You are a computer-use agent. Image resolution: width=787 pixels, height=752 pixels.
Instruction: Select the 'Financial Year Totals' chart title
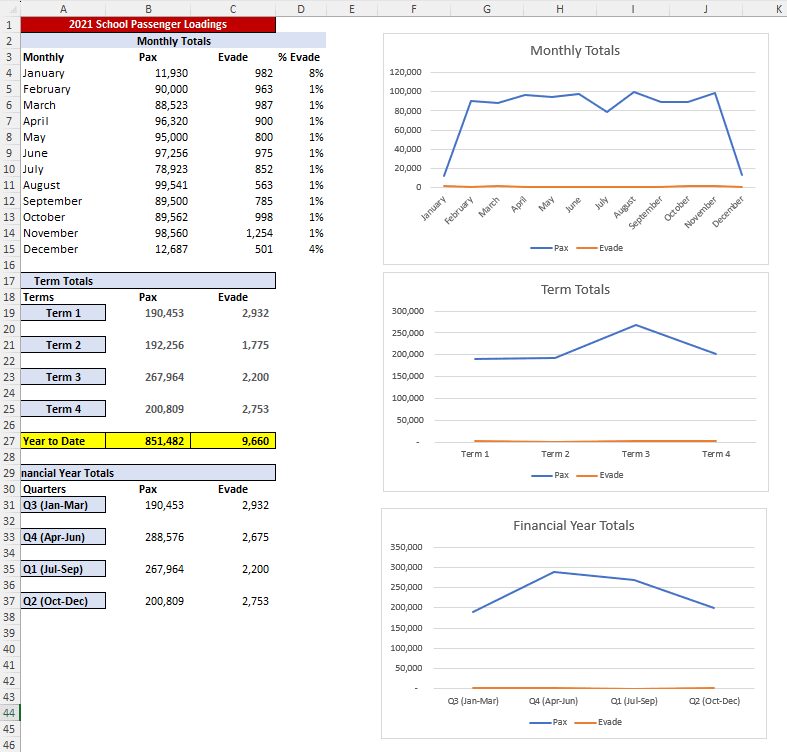click(x=574, y=525)
